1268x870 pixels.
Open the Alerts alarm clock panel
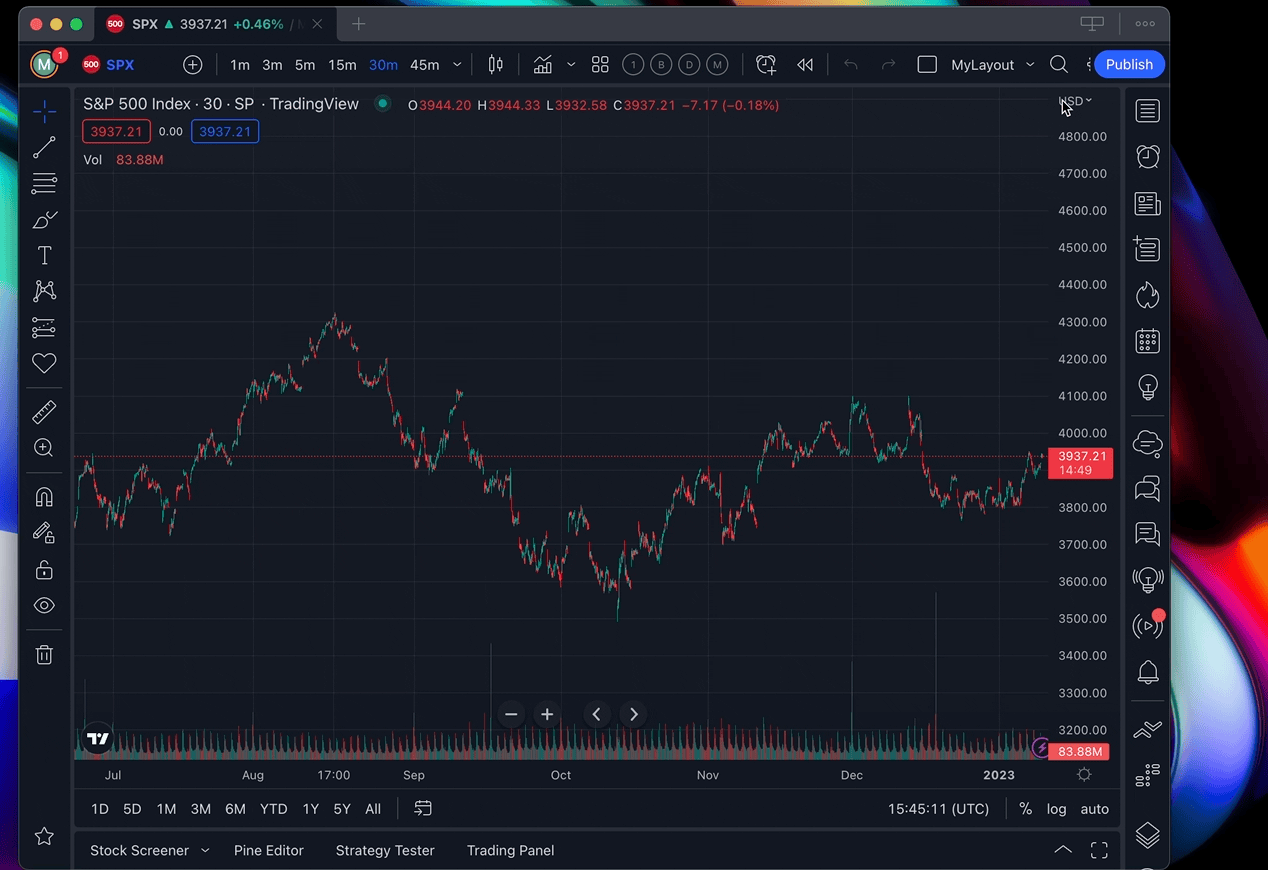click(1147, 157)
